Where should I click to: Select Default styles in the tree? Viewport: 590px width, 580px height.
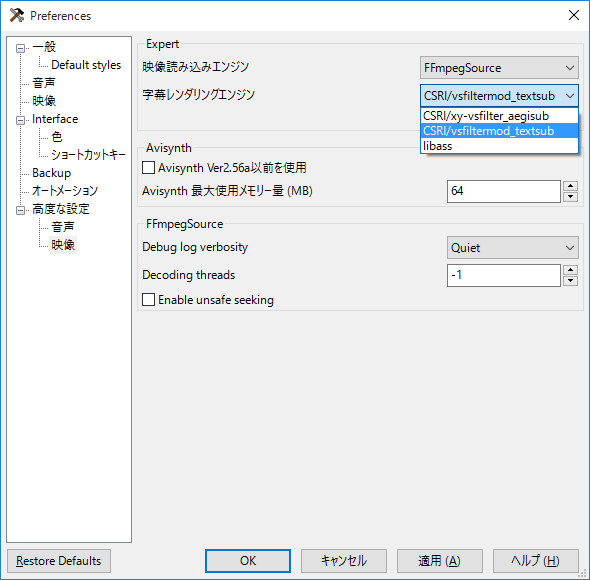[86, 65]
